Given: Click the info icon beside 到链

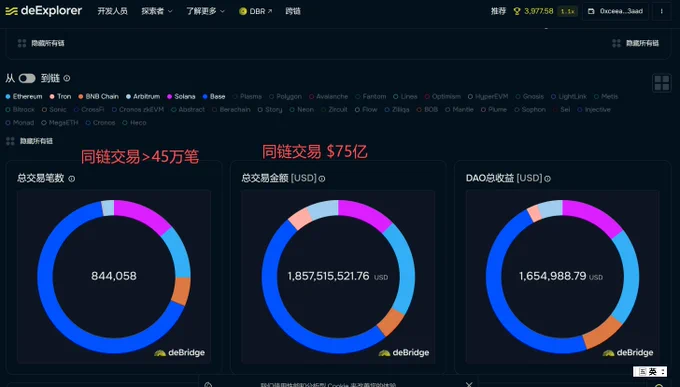Looking at the screenshot, I should click(x=67, y=78).
